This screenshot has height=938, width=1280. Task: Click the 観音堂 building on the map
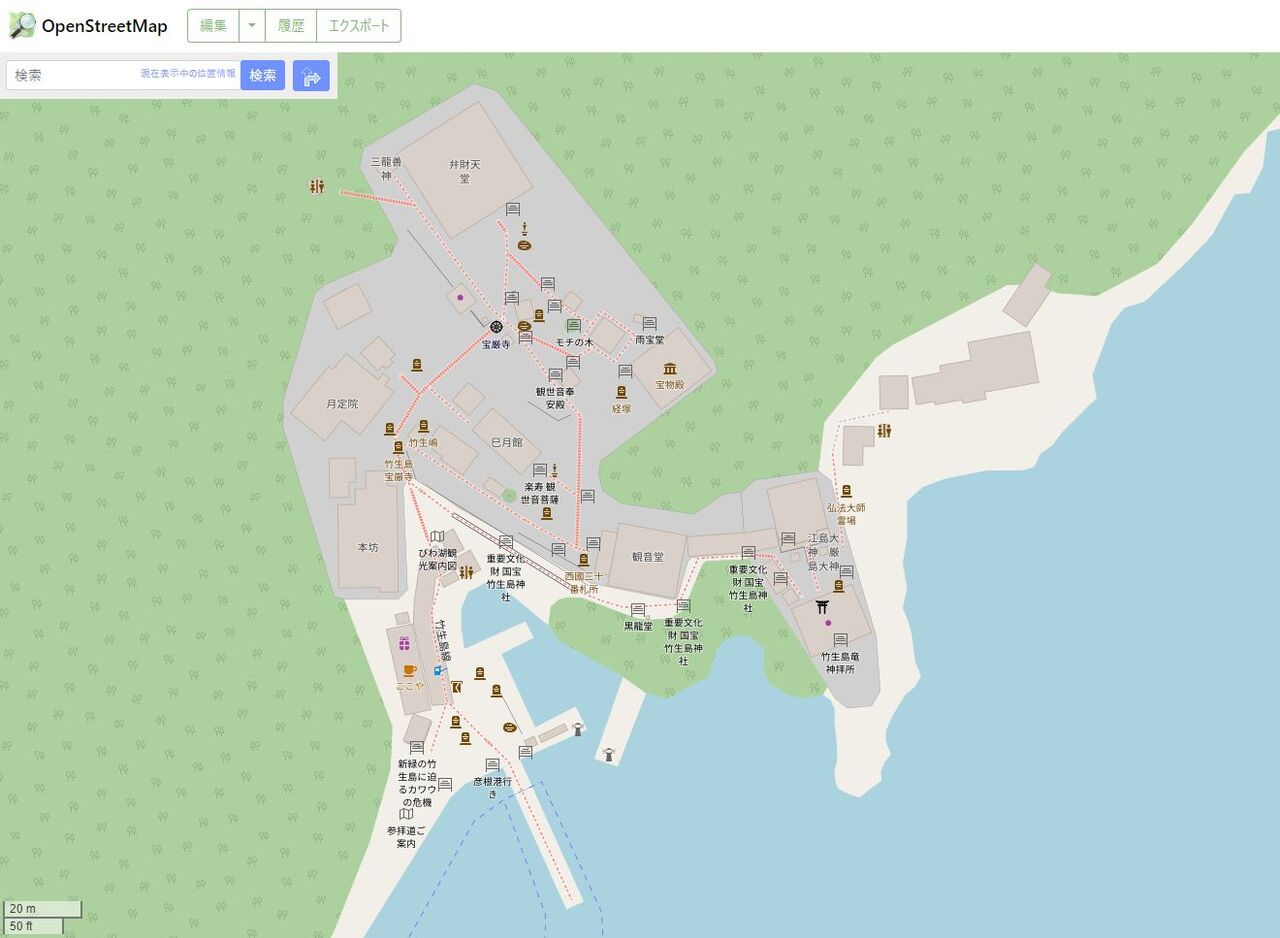click(647, 558)
